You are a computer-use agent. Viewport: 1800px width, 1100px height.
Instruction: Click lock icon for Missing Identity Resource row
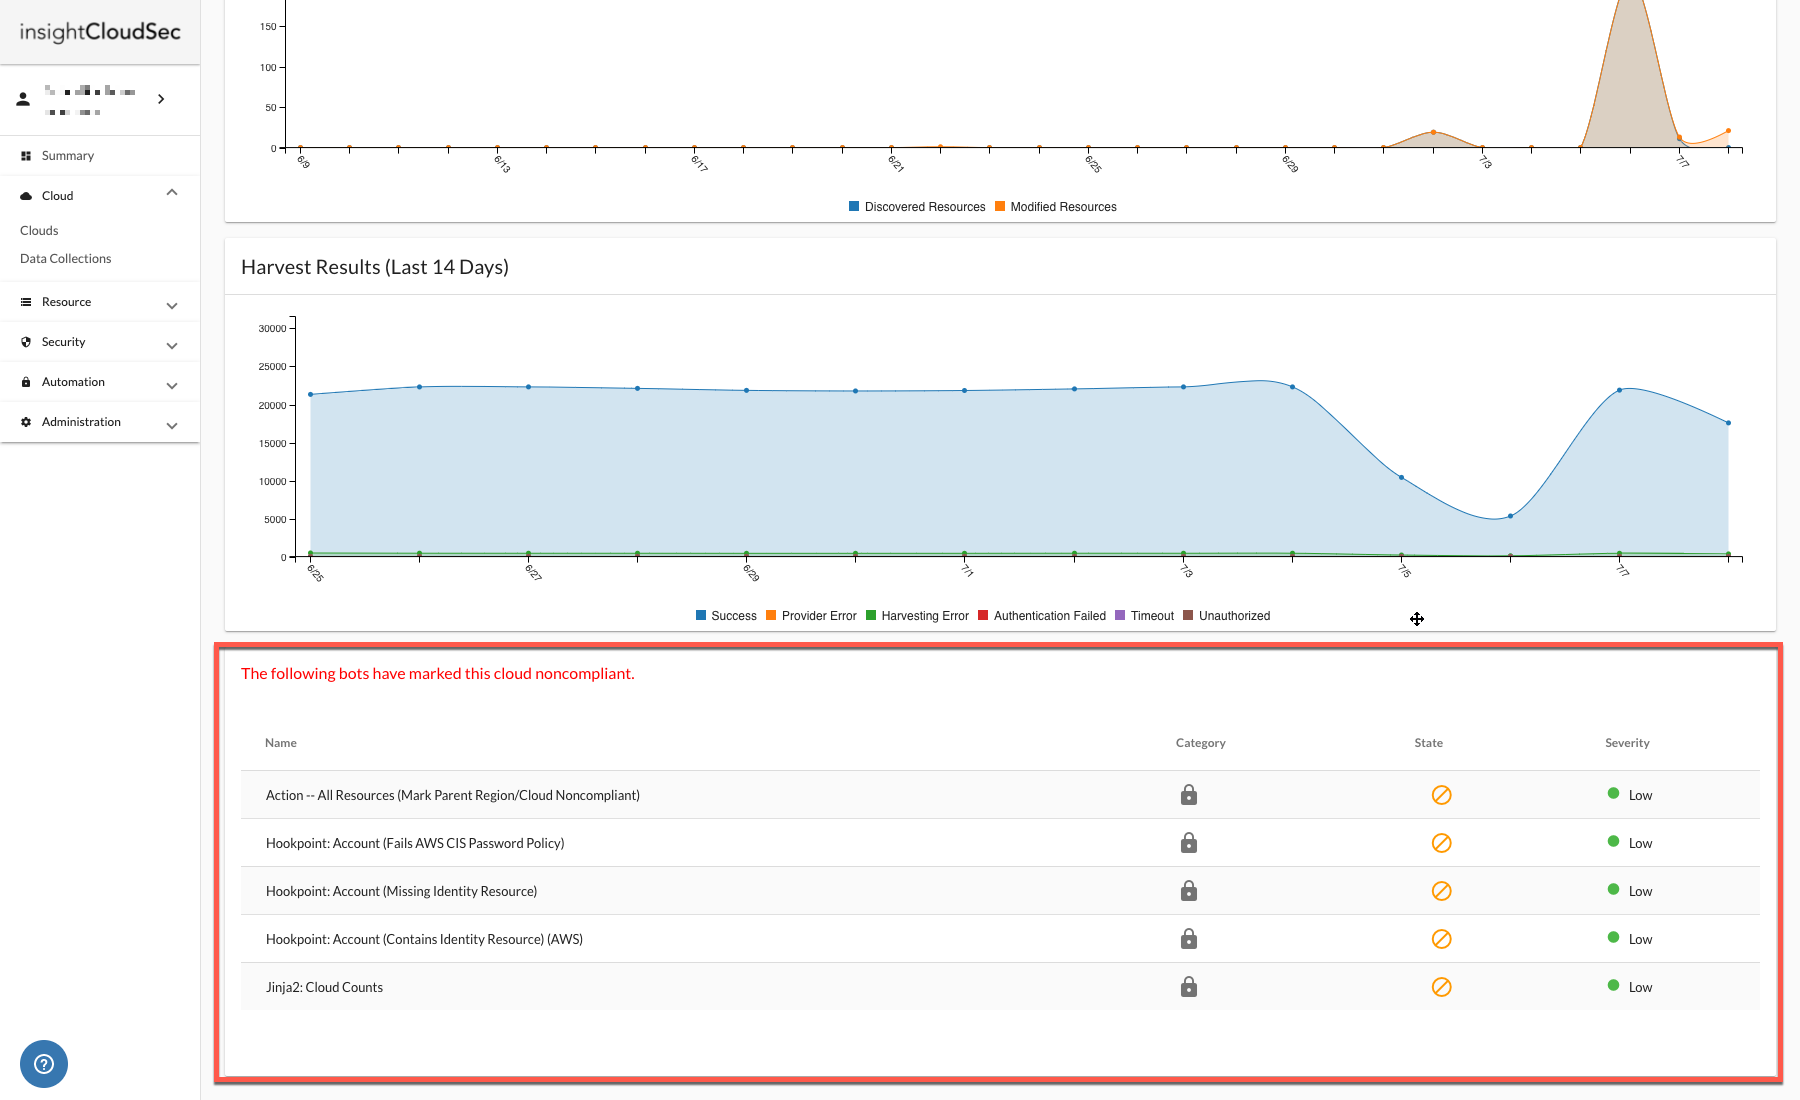coord(1188,891)
